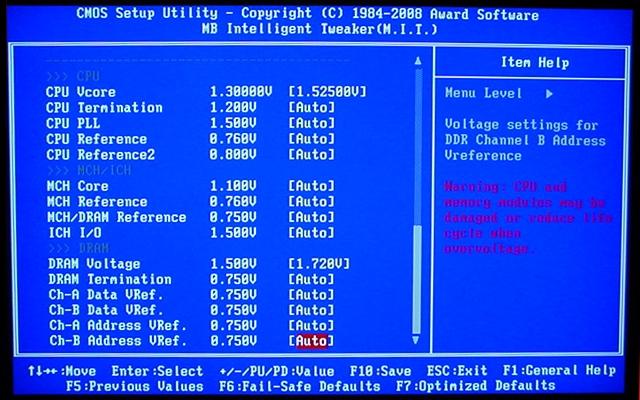640x400 pixels.
Task: Open DRAM Termination [Auto] value
Action: (311, 279)
